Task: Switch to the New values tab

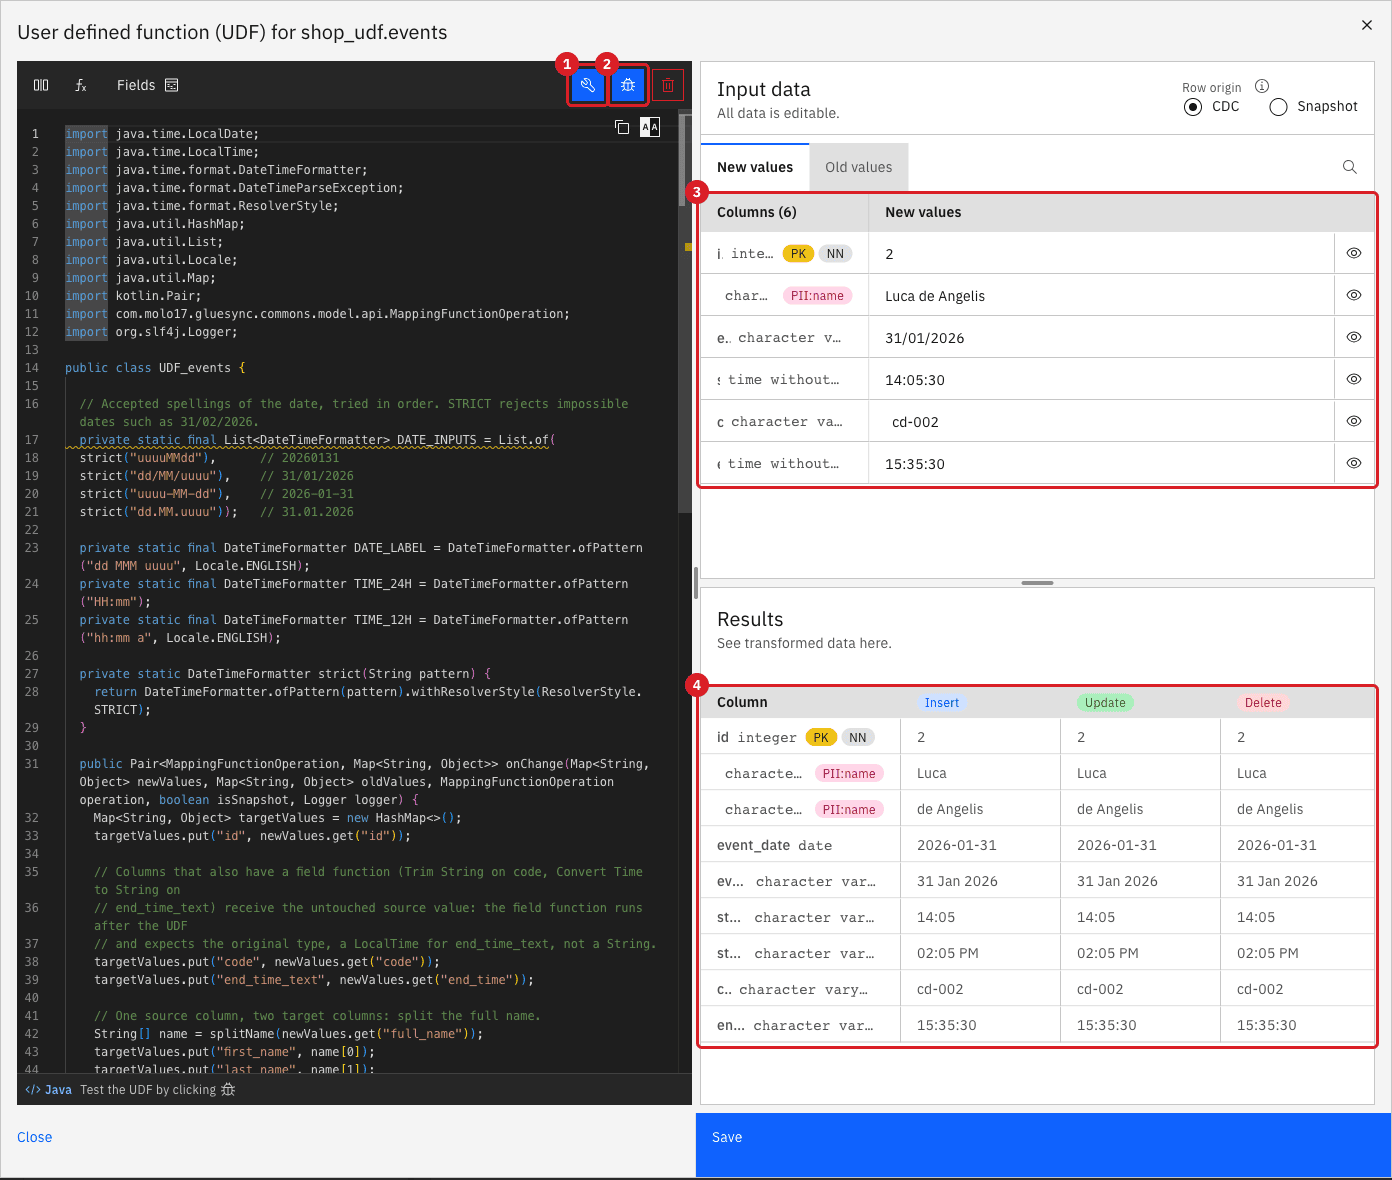Action: pos(755,167)
